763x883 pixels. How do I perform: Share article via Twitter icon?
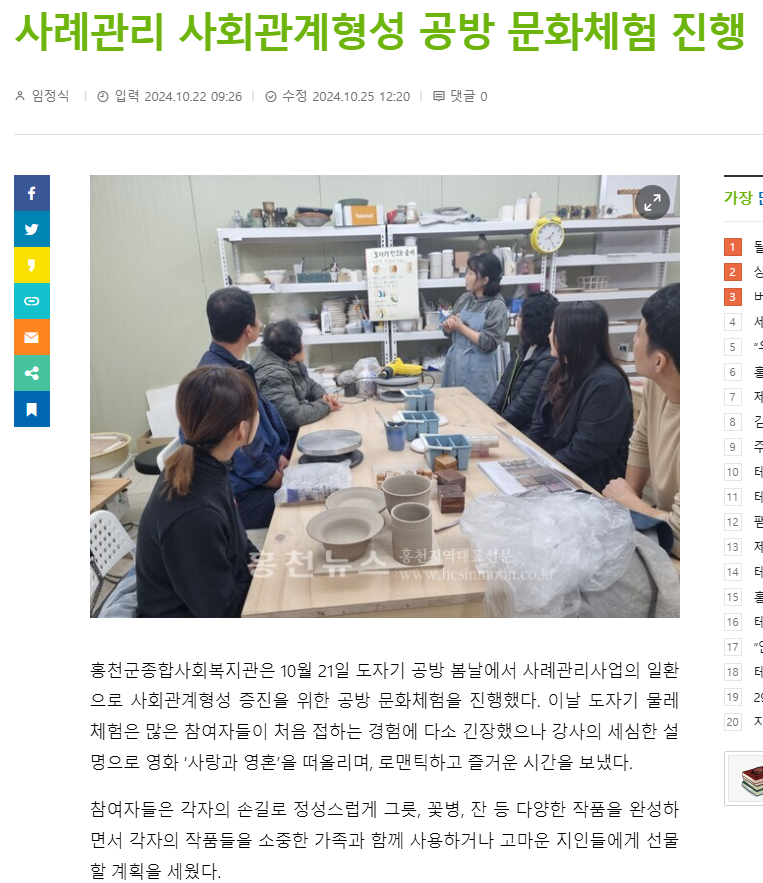tap(32, 229)
